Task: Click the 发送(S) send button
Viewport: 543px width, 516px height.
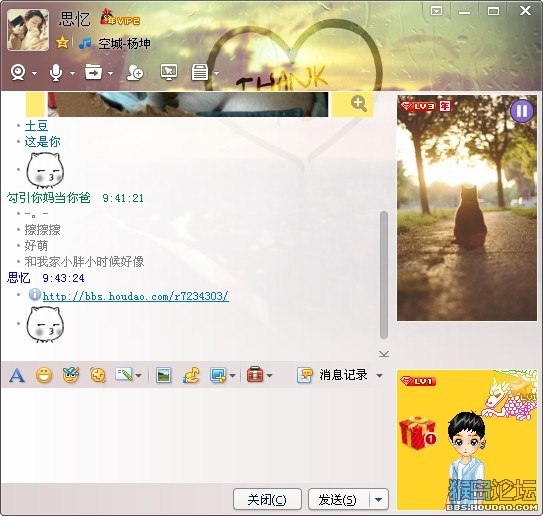Action: [339, 499]
